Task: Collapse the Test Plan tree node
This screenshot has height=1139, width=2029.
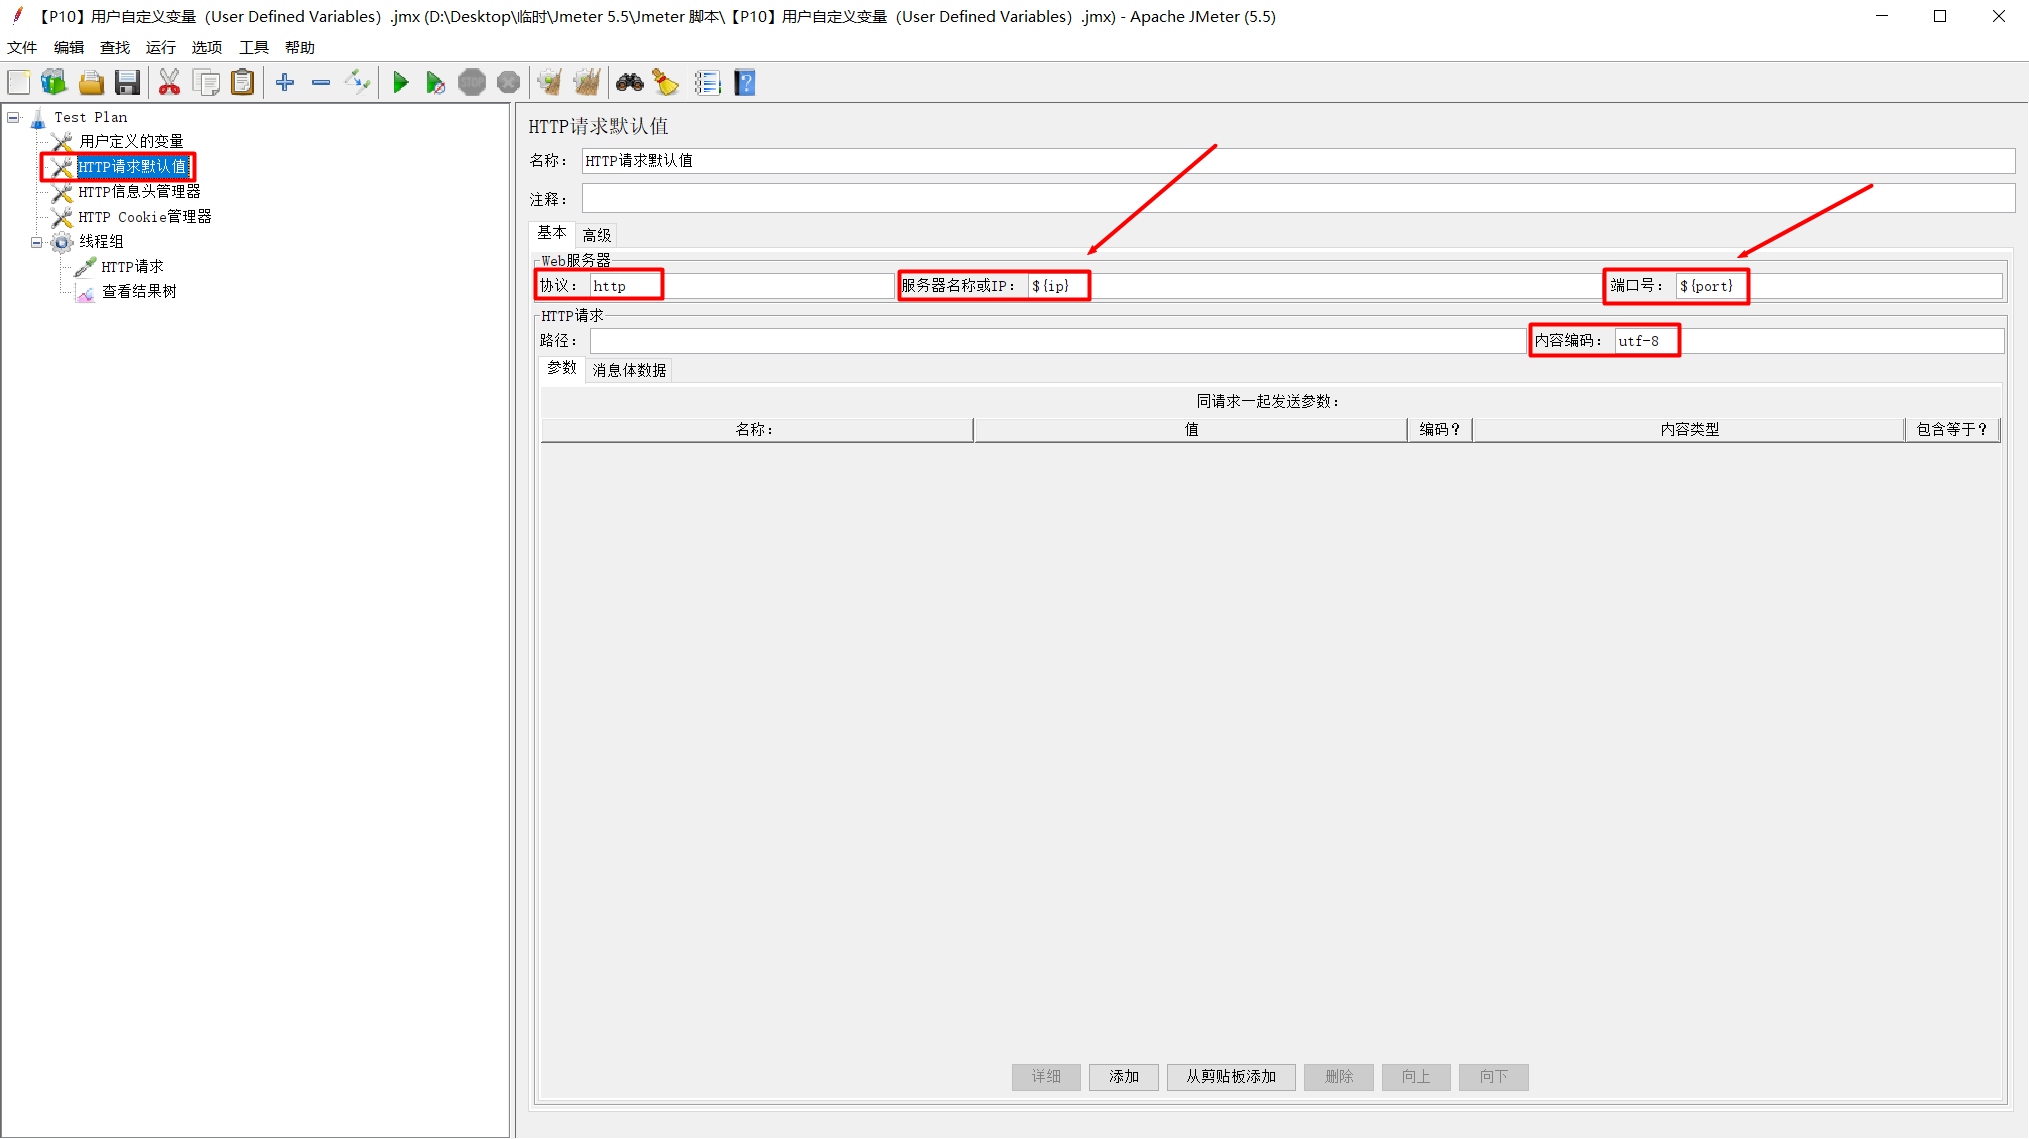Action: coord(14,118)
